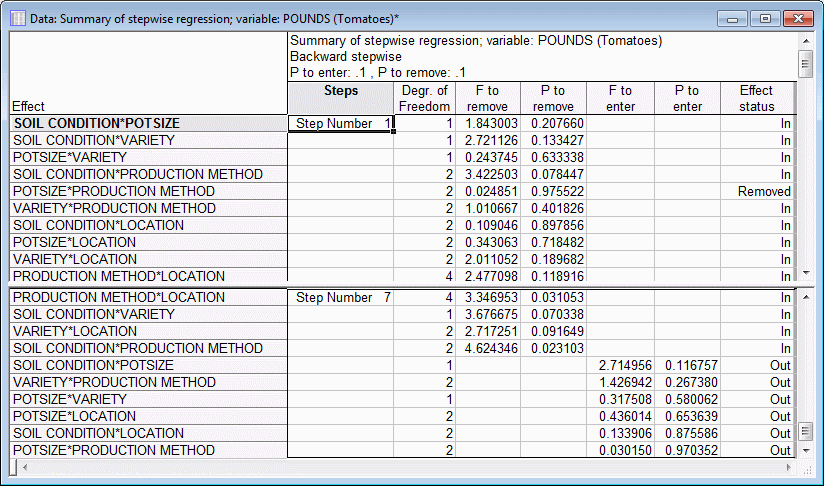Viewport: 824px width, 486px height.
Task: Click the F to remove value 4.624346
Action: (x=488, y=348)
